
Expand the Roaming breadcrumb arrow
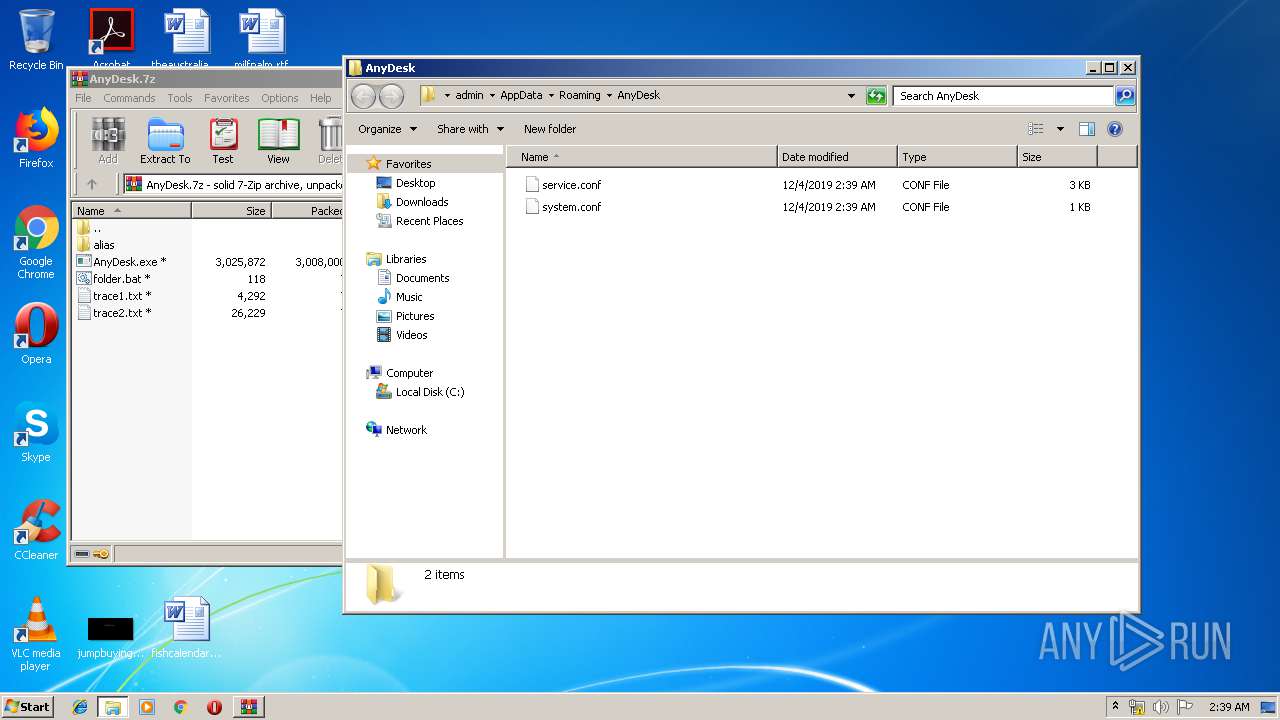(609, 96)
